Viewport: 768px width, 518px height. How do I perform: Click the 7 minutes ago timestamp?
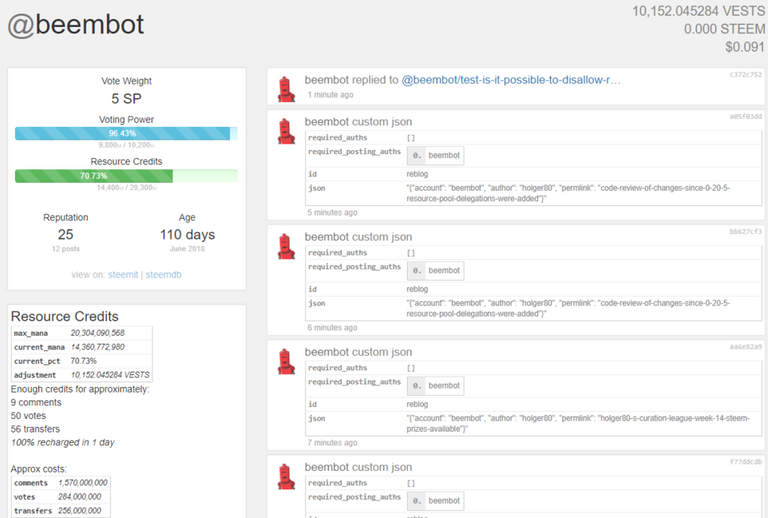332,443
